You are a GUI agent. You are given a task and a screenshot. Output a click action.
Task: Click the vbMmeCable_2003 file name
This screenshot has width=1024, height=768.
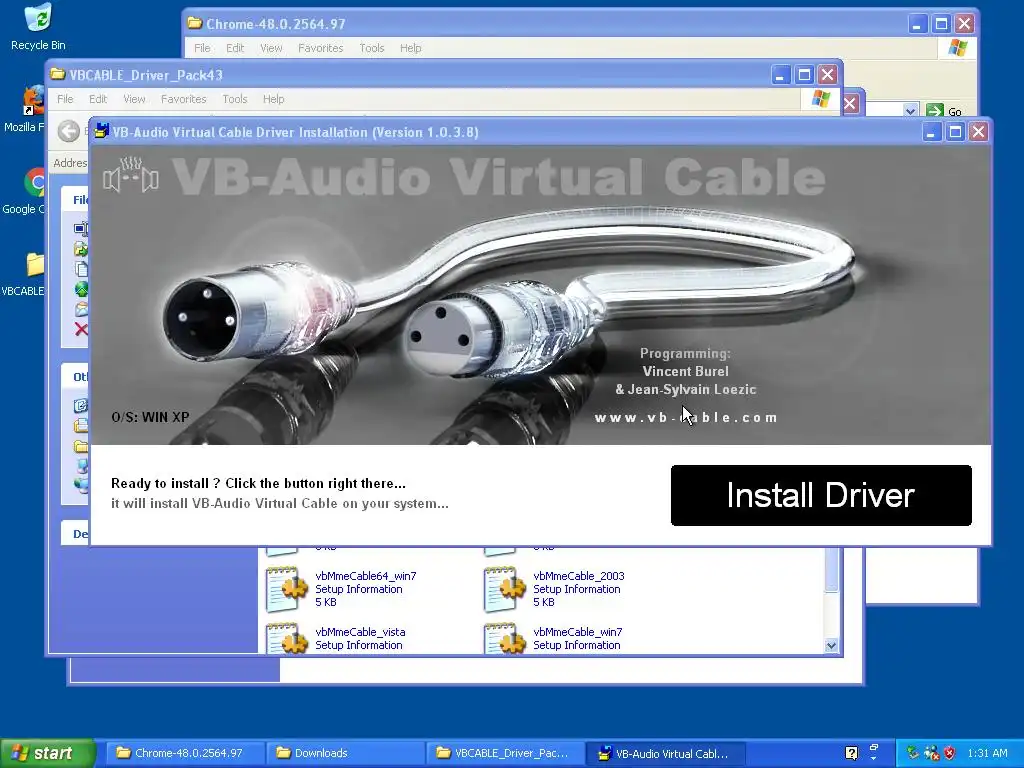click(579, 576)
